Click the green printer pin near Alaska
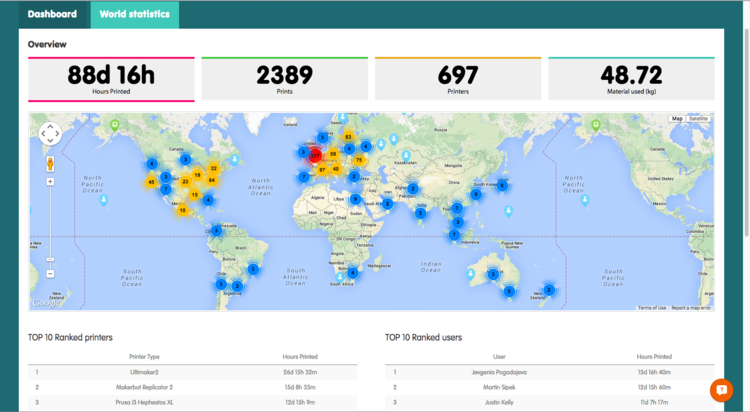Image resolution: width=750 pixels, height=412 pixels. coord(115,125)
